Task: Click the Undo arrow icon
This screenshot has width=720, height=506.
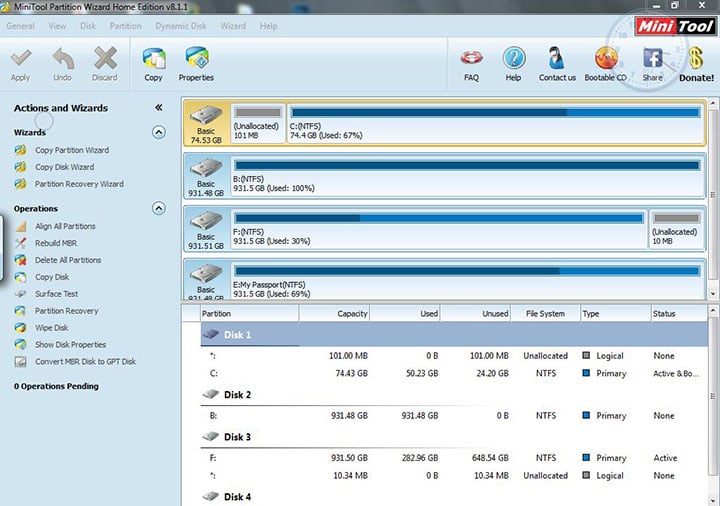Action: coord(63,58)
